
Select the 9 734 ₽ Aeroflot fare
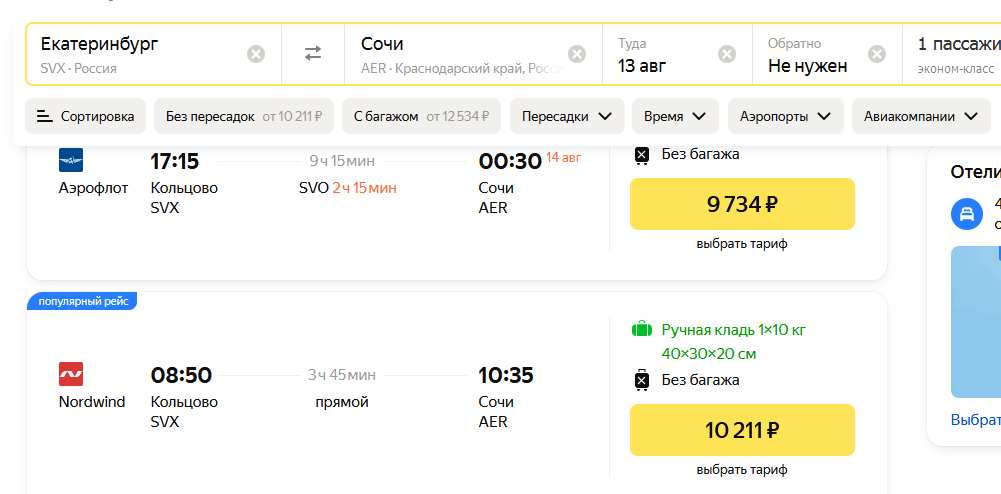pyautogui.click(x=742, y=204)
